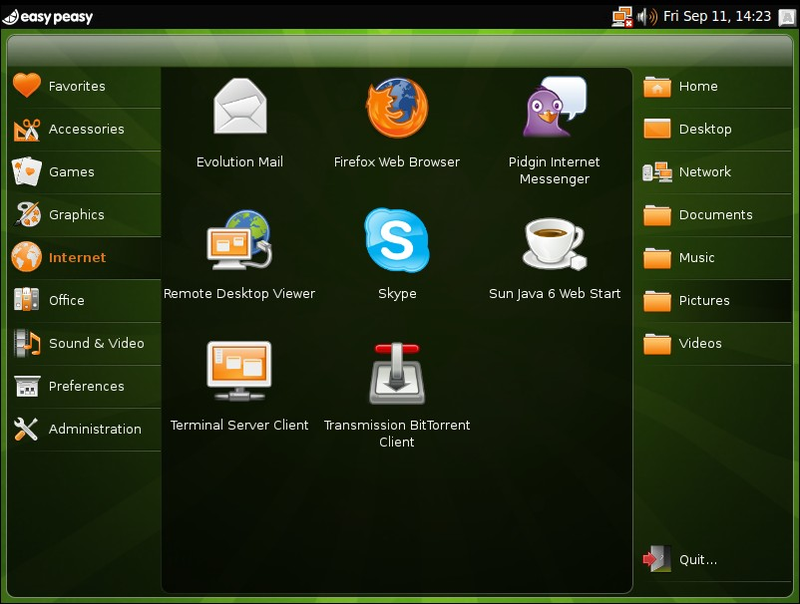Click the date and time clock

point(717,16)
